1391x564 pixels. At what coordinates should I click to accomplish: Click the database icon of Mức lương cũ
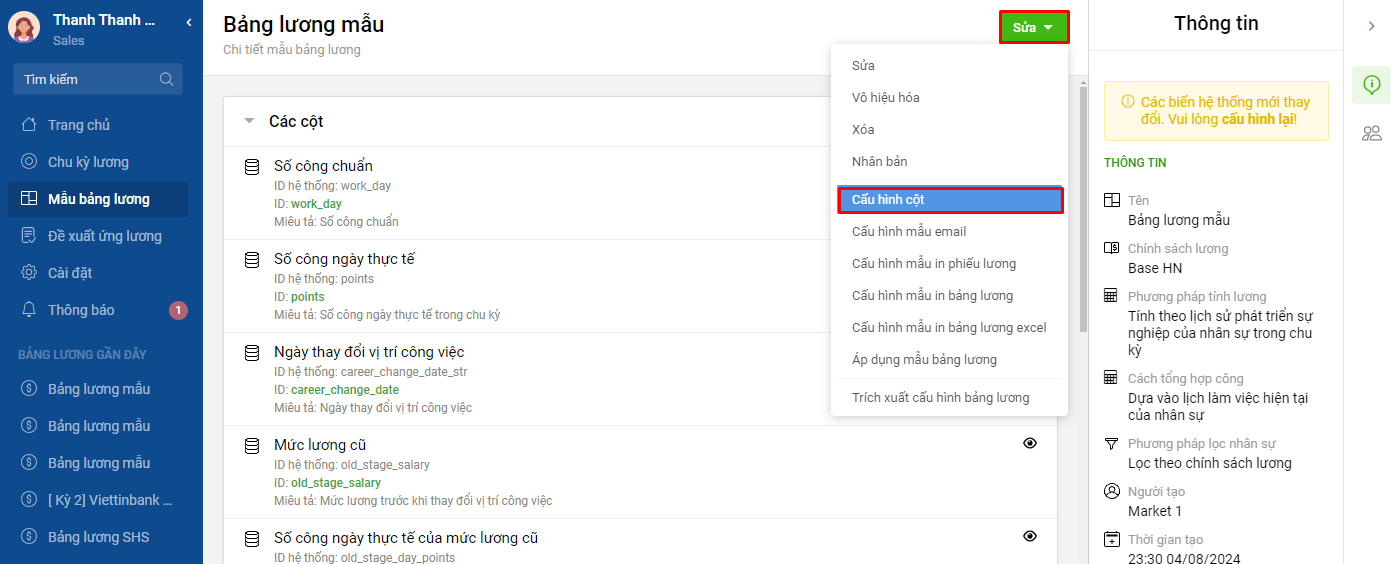(252, 445)
